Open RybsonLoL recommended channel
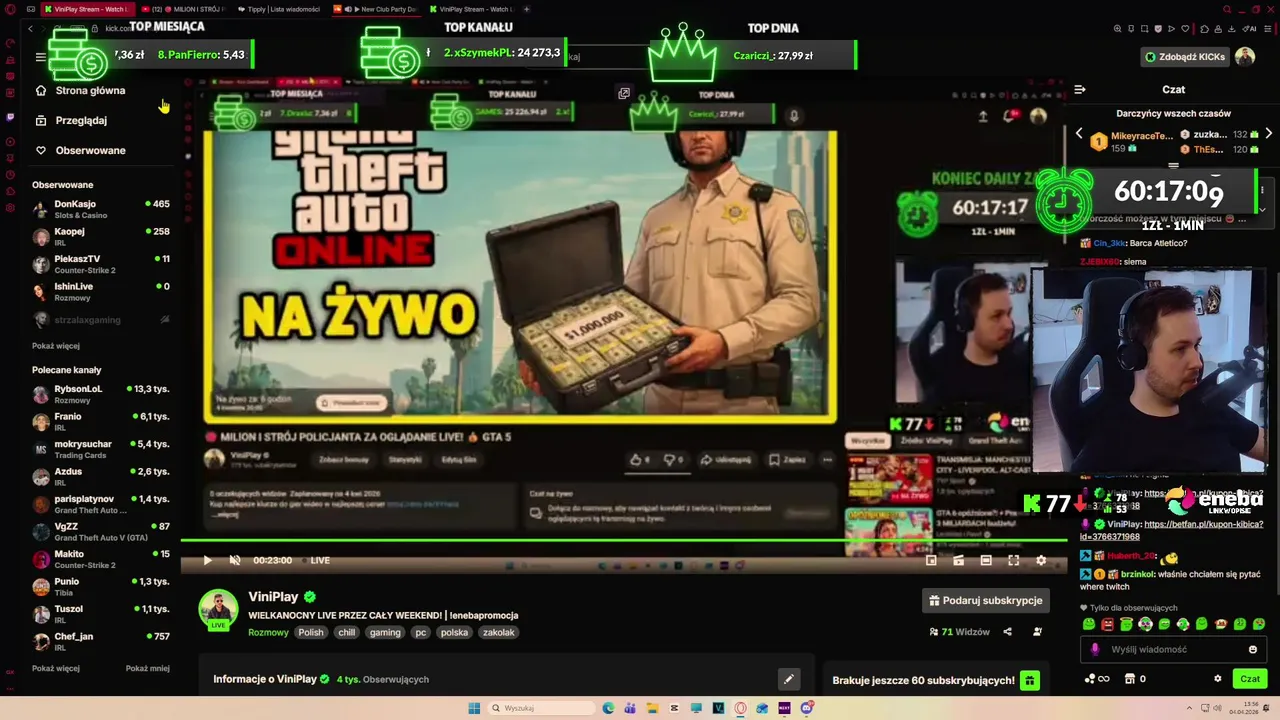This screenshot has width=1280, height=720. click(x=100, y=394)
